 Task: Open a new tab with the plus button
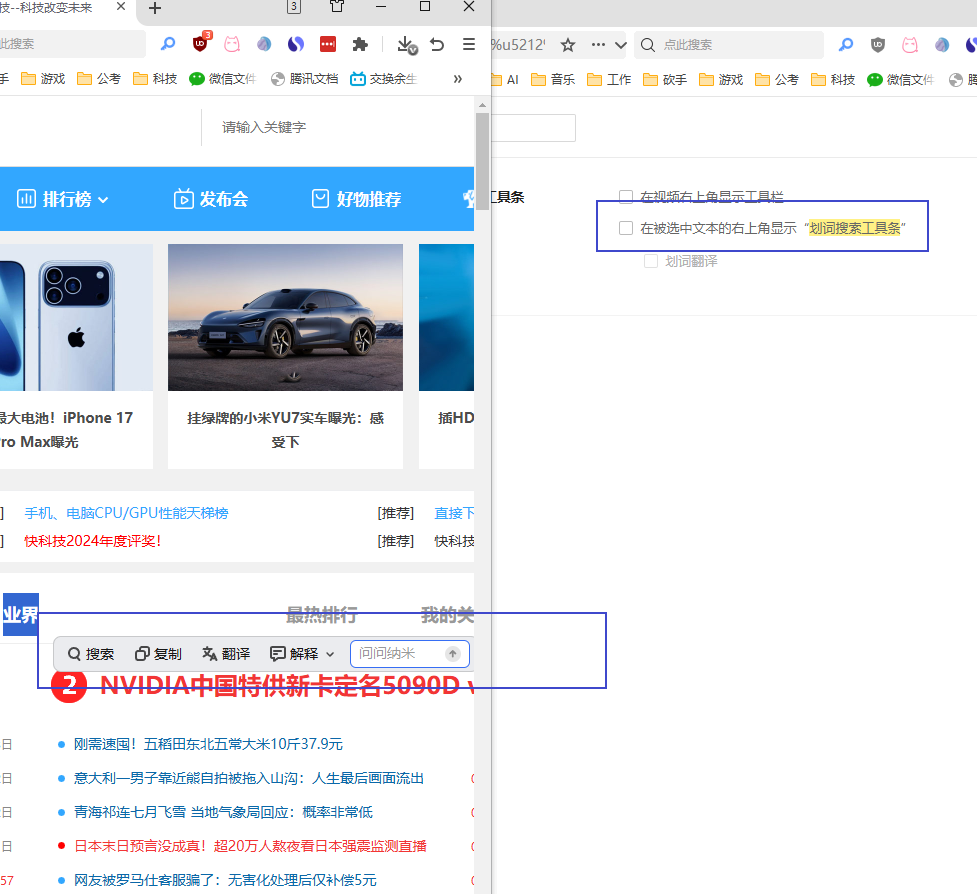155,8
